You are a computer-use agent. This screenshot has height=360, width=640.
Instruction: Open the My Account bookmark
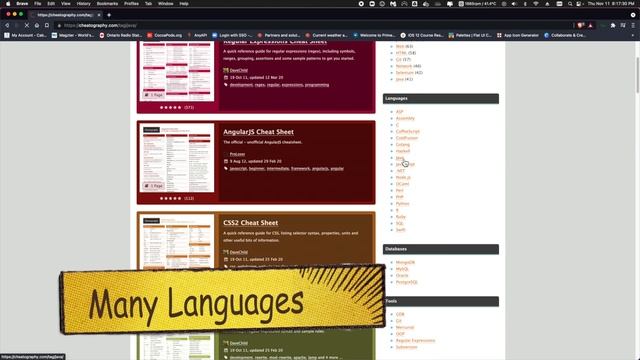click(25, 36)
